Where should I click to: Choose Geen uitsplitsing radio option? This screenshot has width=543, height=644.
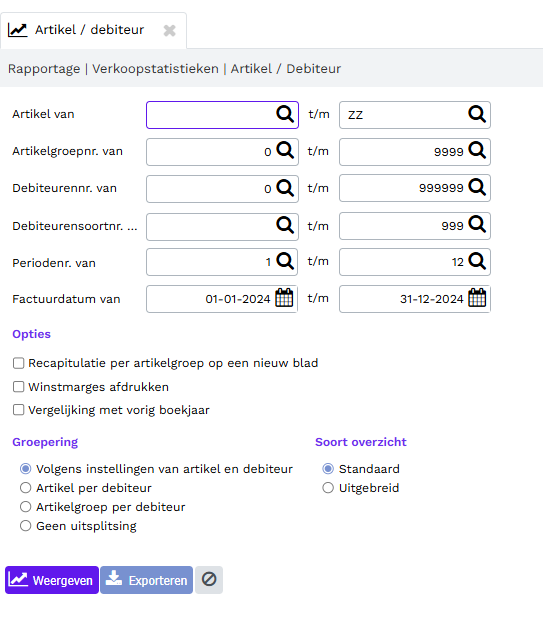[25, 526]
